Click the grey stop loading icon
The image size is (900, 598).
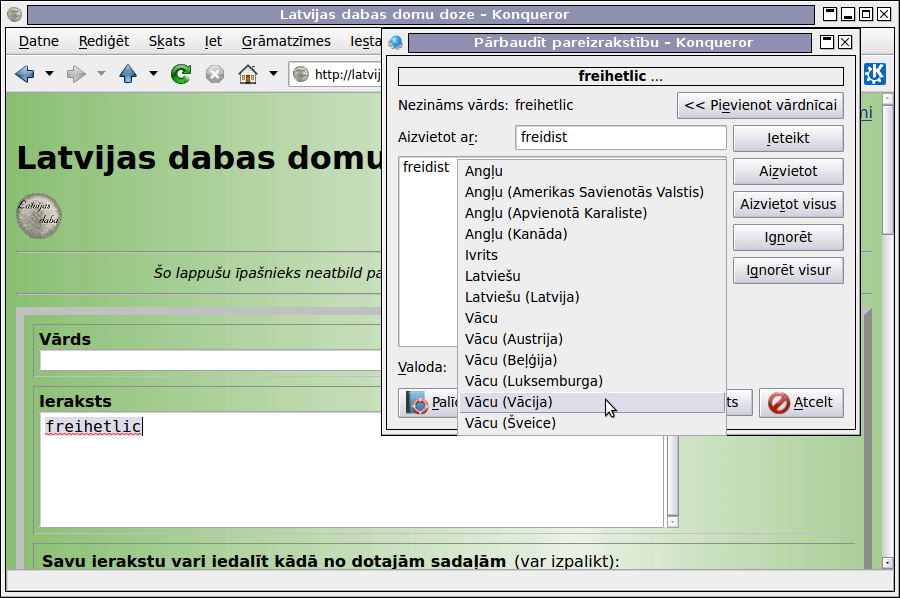[215, 74]
